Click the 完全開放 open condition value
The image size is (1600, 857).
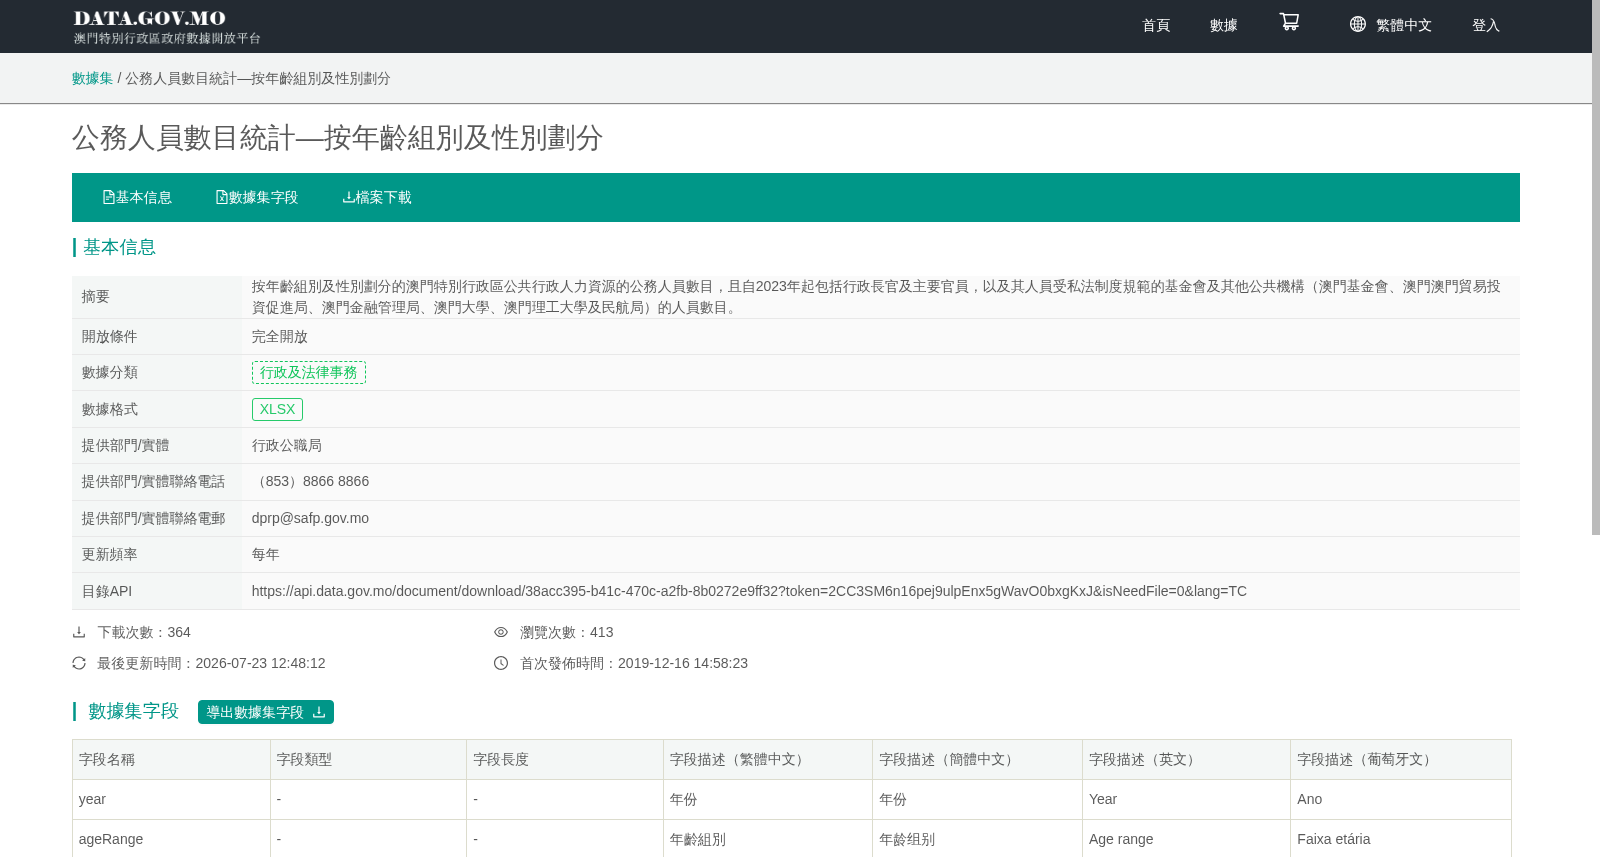click(x=280, y=336)
